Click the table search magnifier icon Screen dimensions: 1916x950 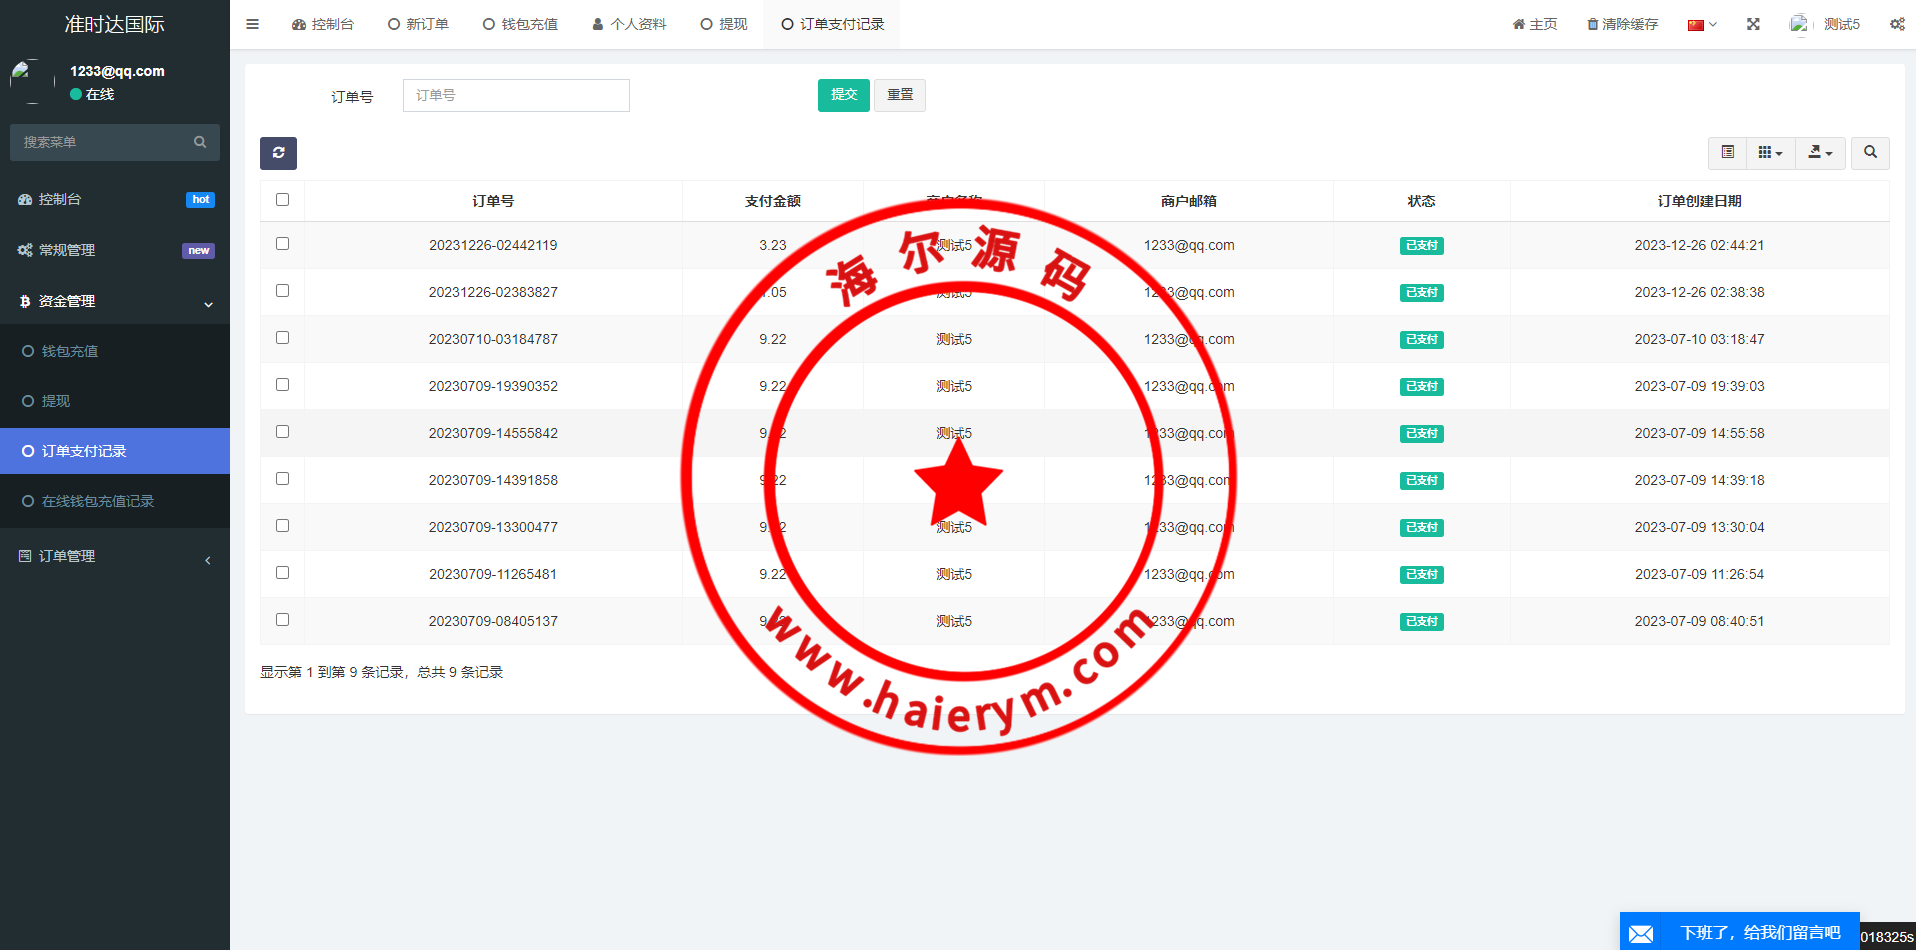1870,153
